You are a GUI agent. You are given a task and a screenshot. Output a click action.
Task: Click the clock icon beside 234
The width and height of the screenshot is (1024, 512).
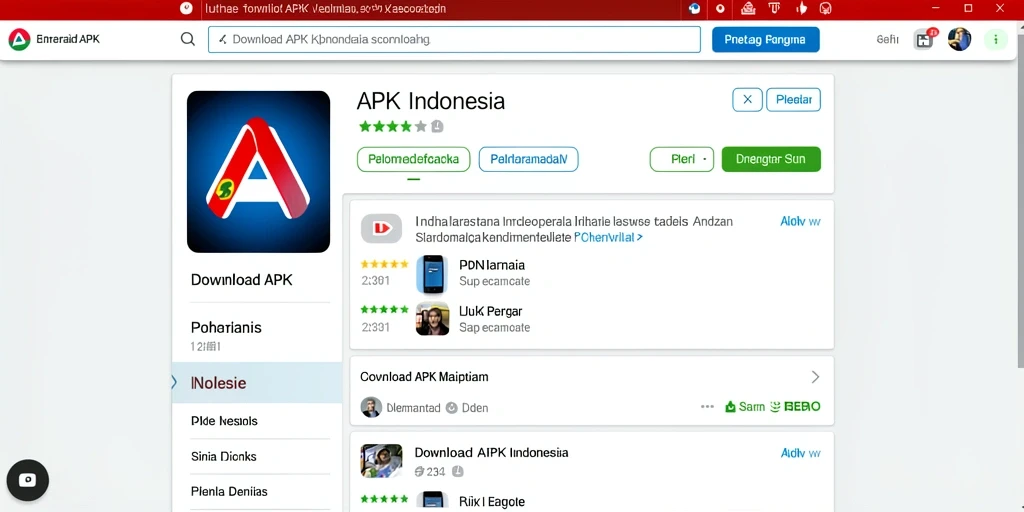click(x=458, y=471)
